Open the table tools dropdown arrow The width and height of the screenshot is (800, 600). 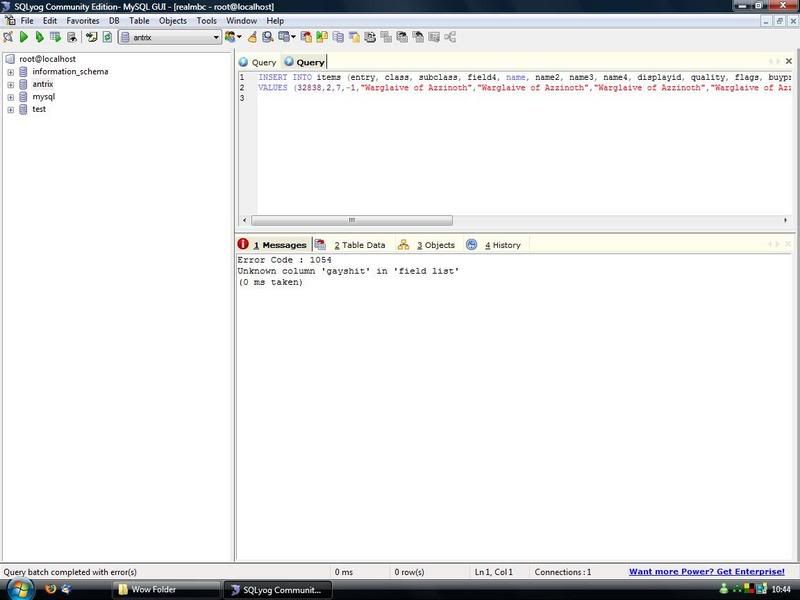pyautogui.click(x=293, y=37)
